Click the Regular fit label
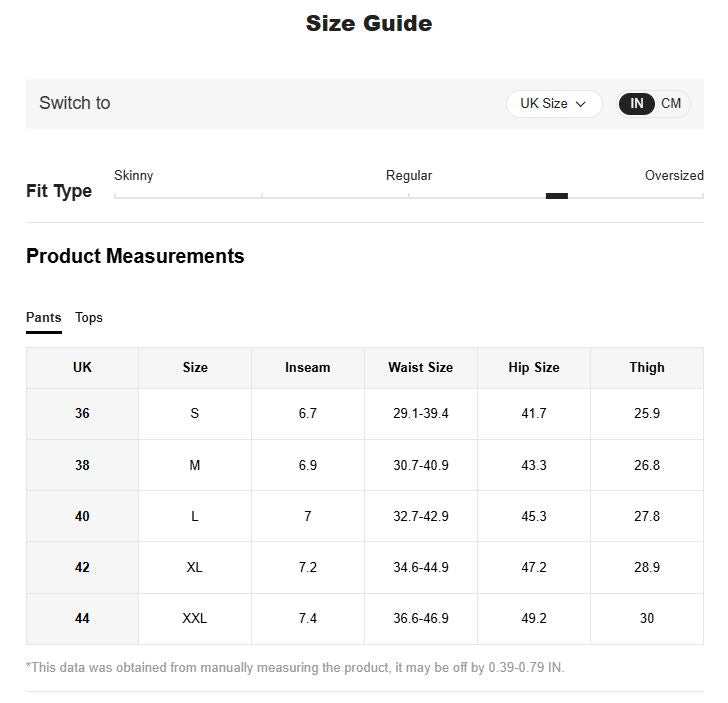This screenshot has width=728, height=703. [409, 176]
